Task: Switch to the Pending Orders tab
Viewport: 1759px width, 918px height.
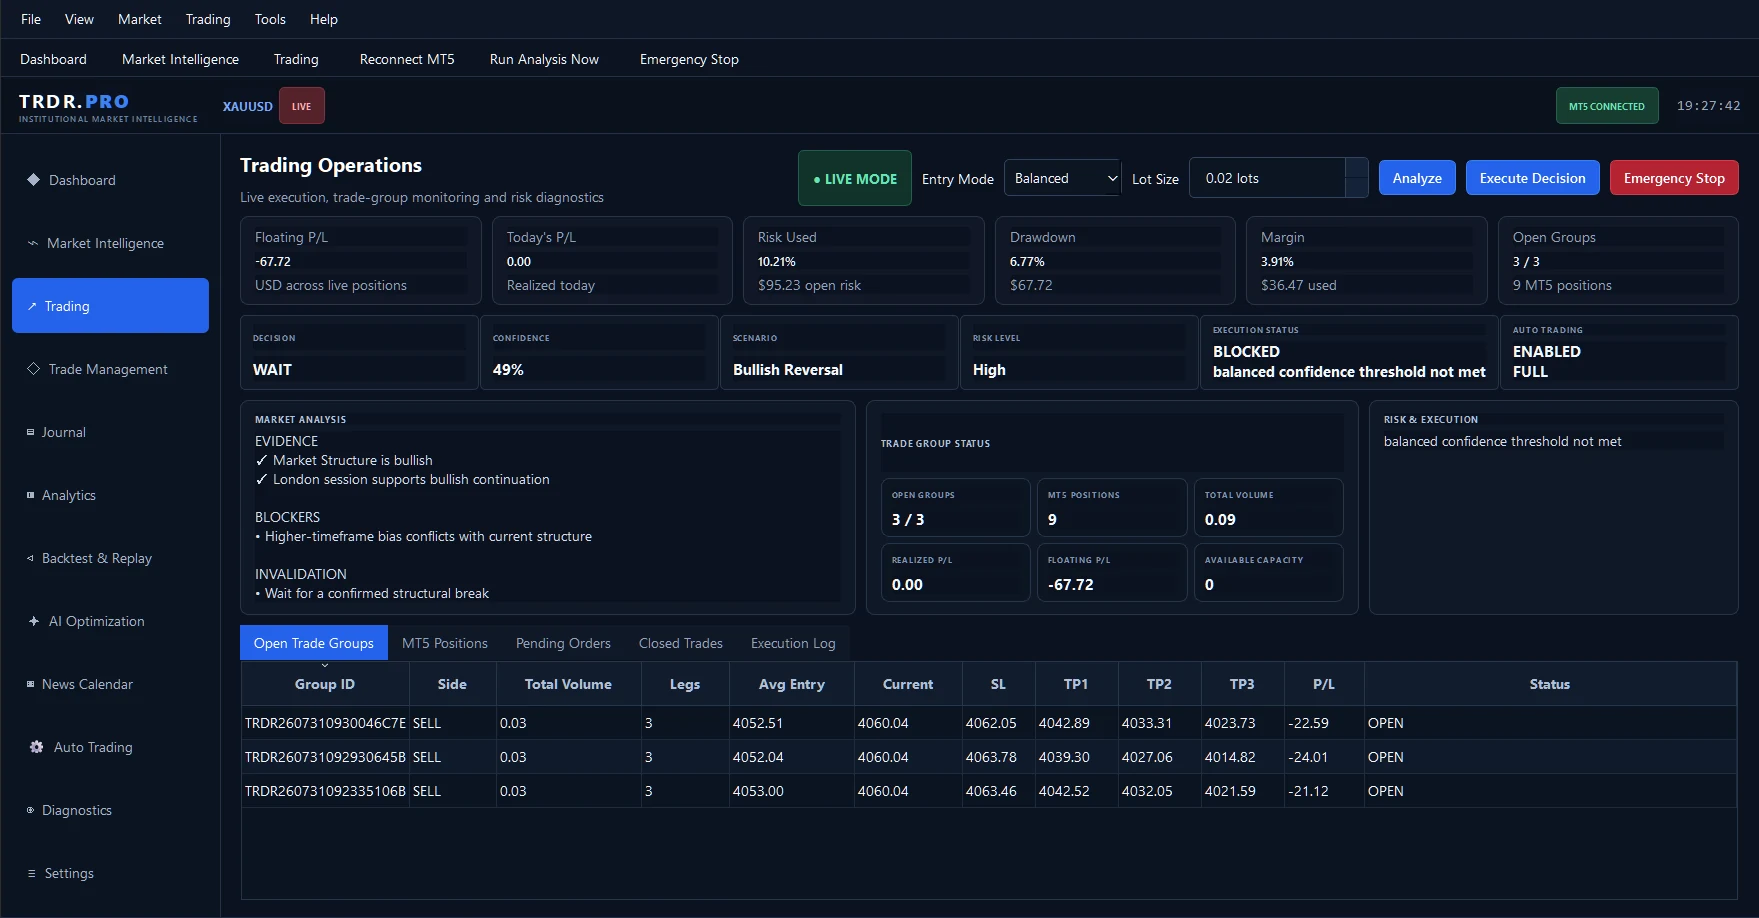Action: tap(563, 643)
